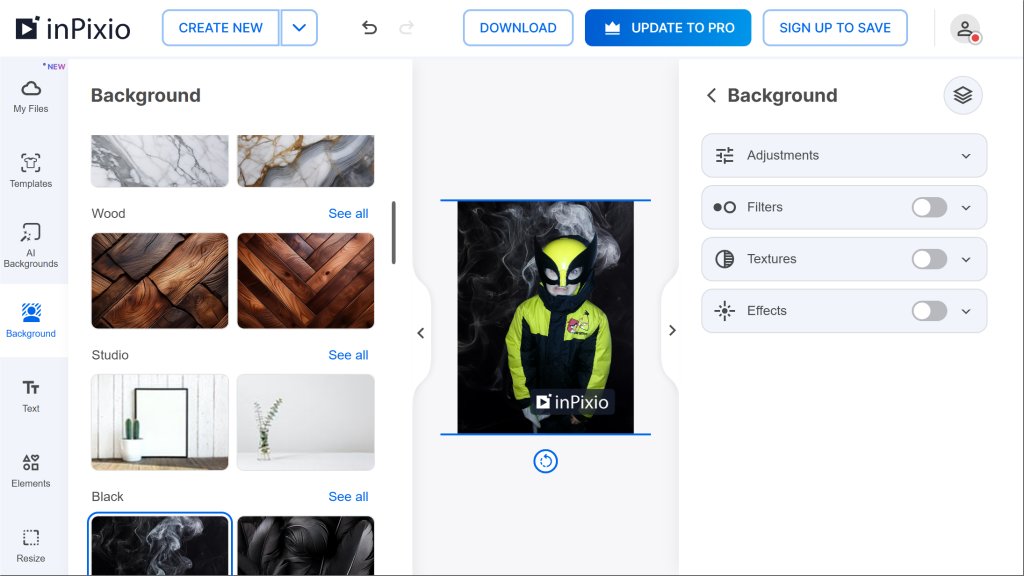Image resolution: width=1024 pixels, height=576 pixels.
Task: Click the Black category heading
Action: point(107,497)
